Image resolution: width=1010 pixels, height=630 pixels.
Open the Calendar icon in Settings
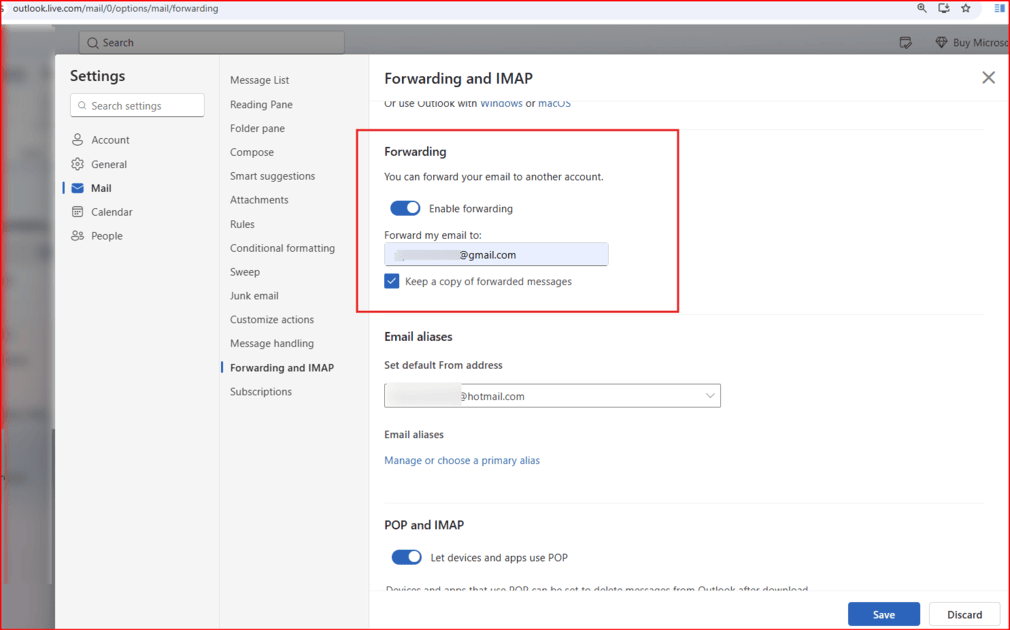point(77,212)
